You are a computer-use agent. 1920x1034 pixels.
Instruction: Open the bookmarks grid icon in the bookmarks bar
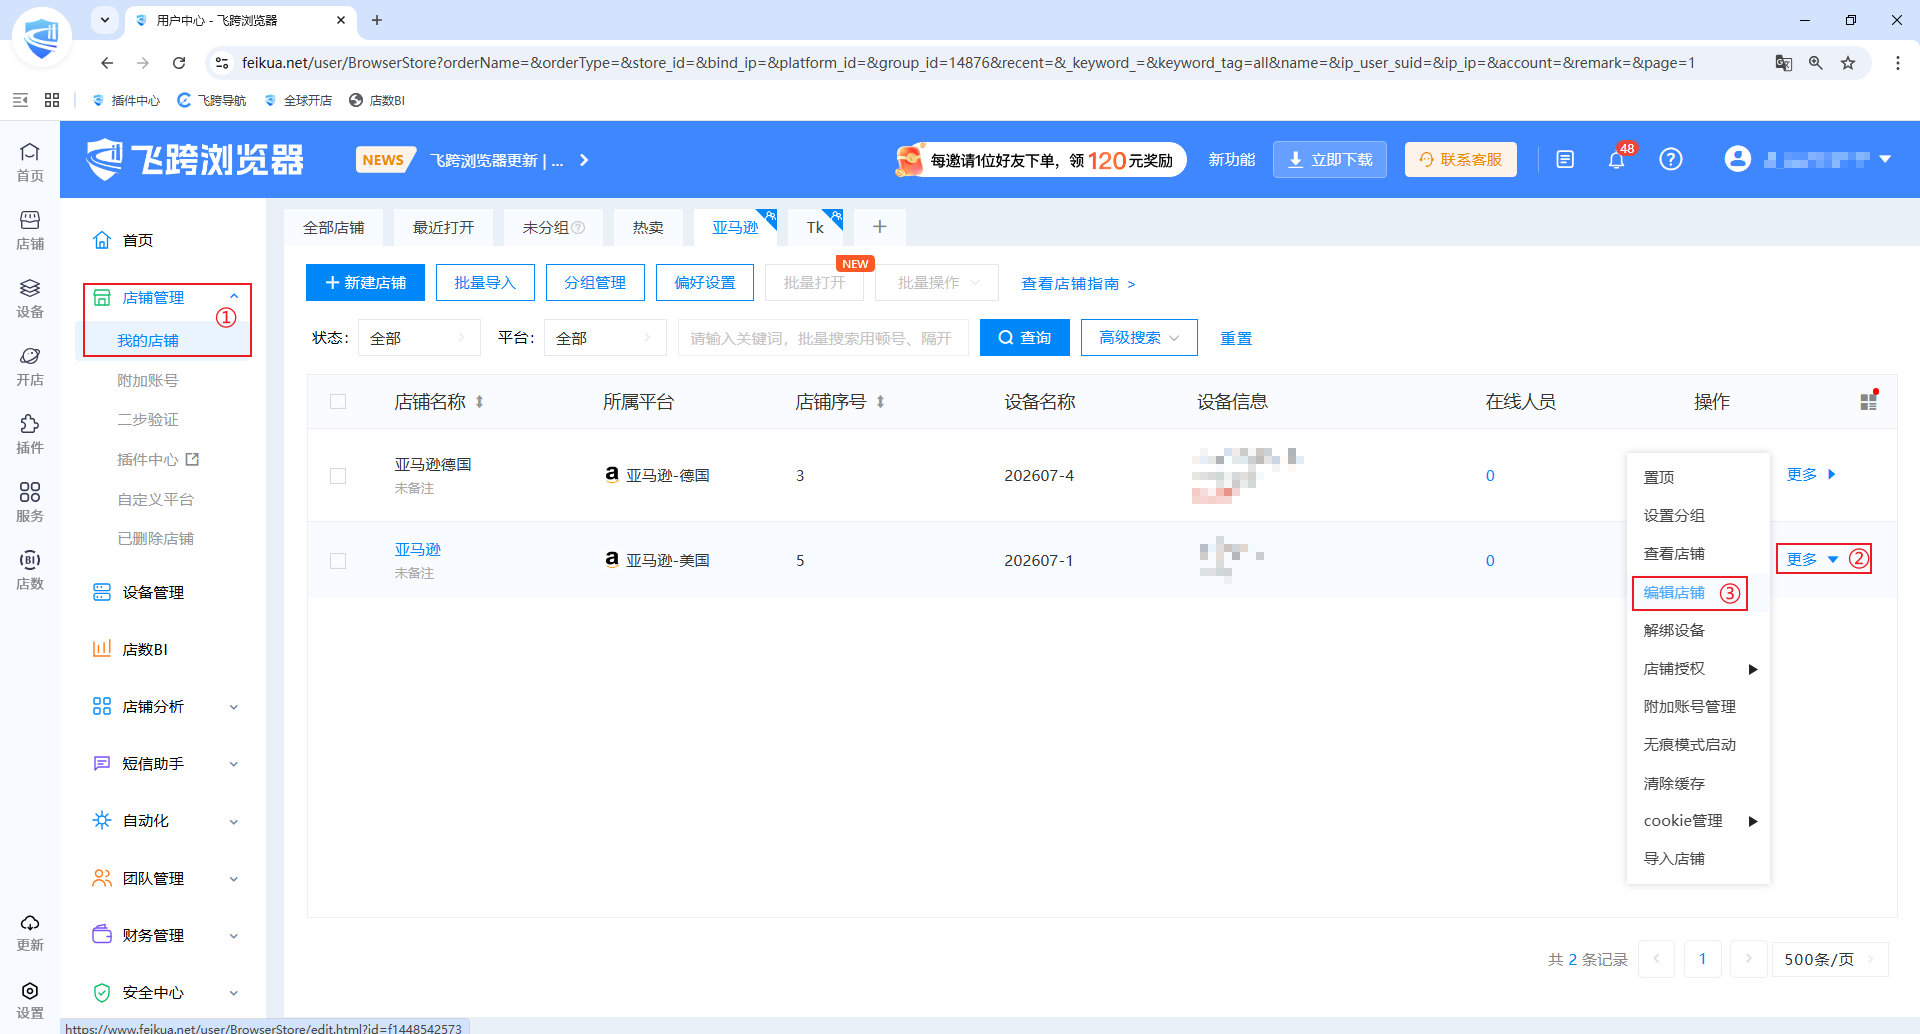(52, 100)
